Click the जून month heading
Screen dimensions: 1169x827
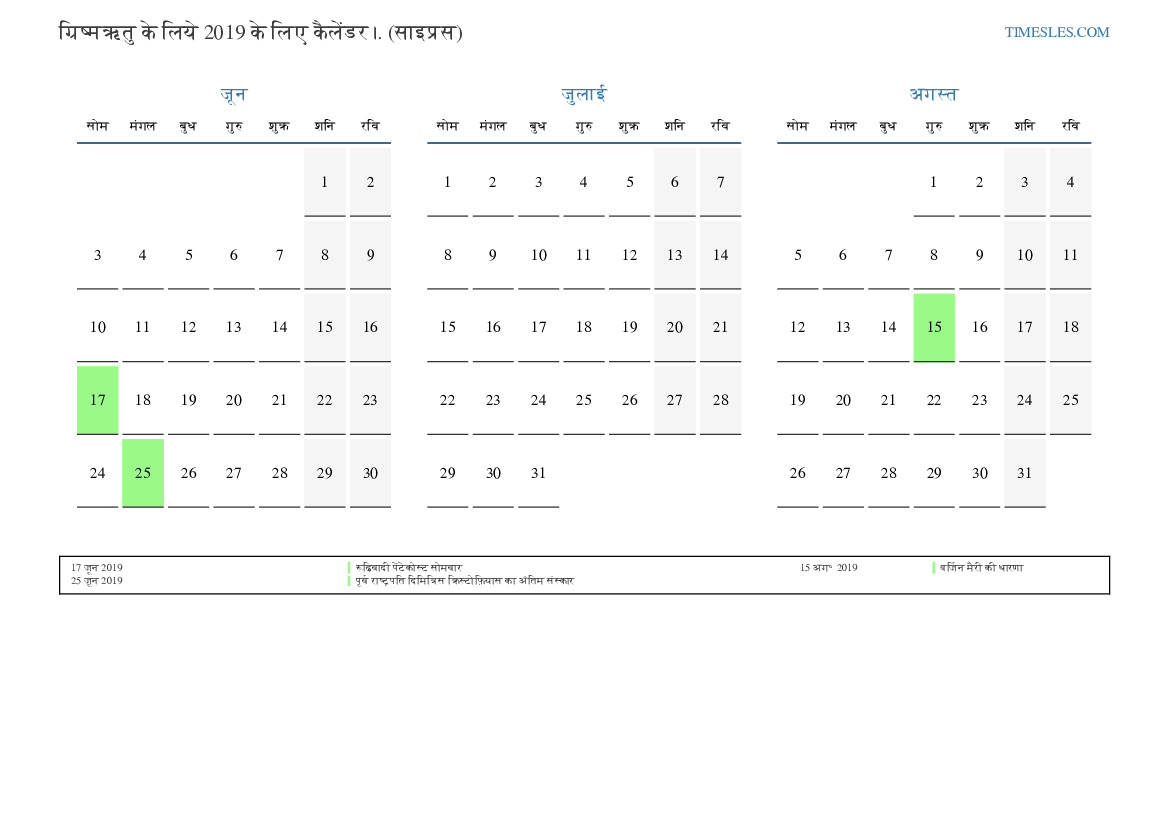tap(233, 95)
